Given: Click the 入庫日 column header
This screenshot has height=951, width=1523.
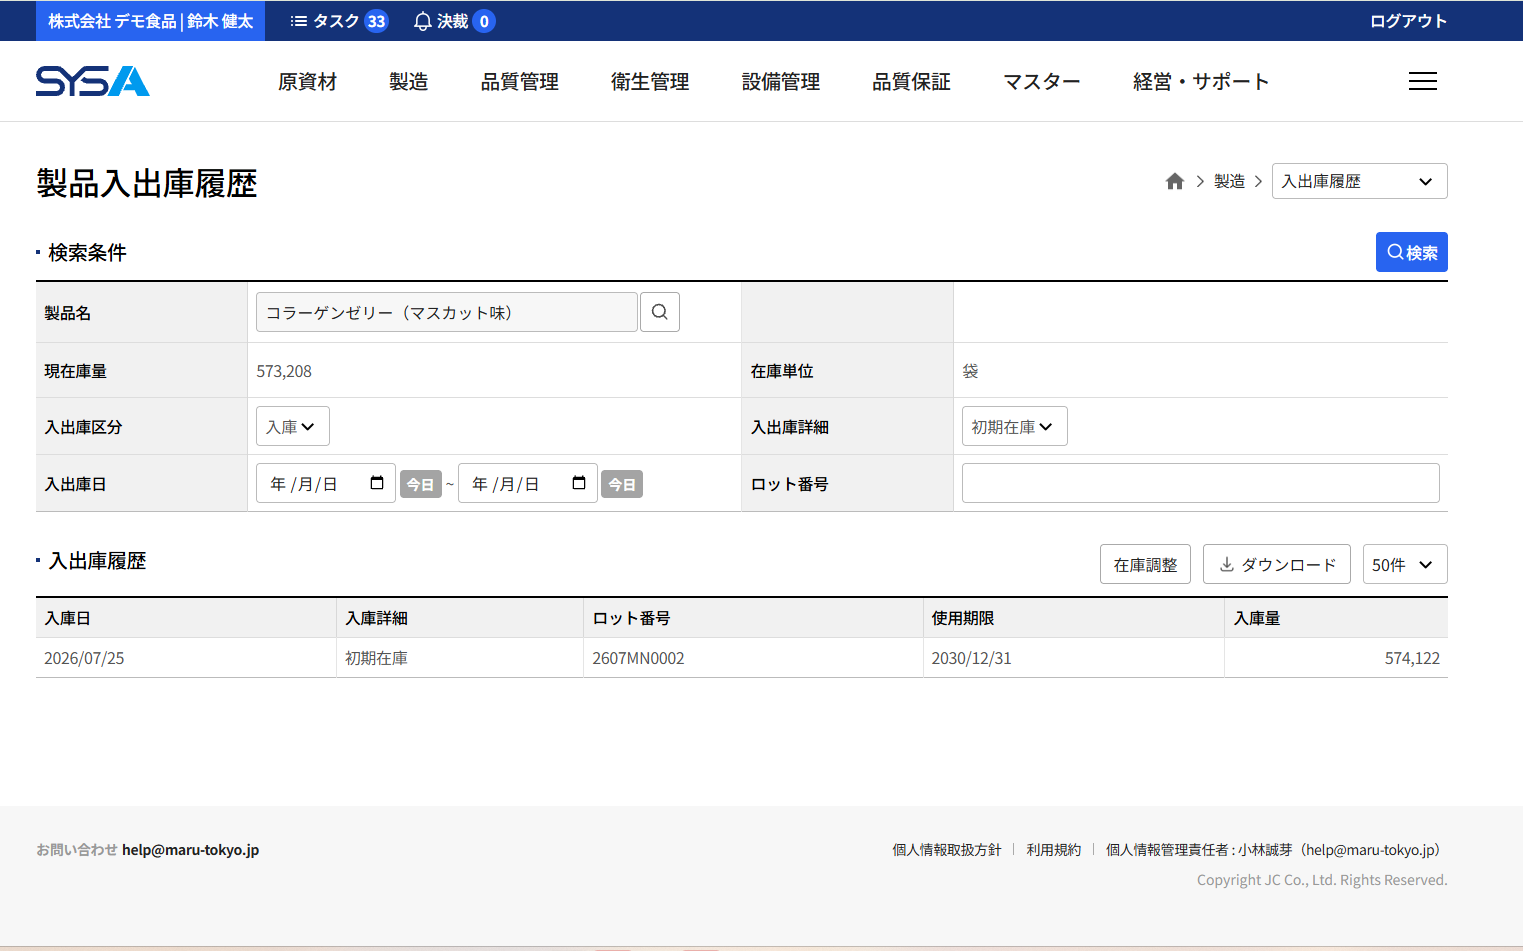Looking at the screenshot, I should [x=186, y=618].
